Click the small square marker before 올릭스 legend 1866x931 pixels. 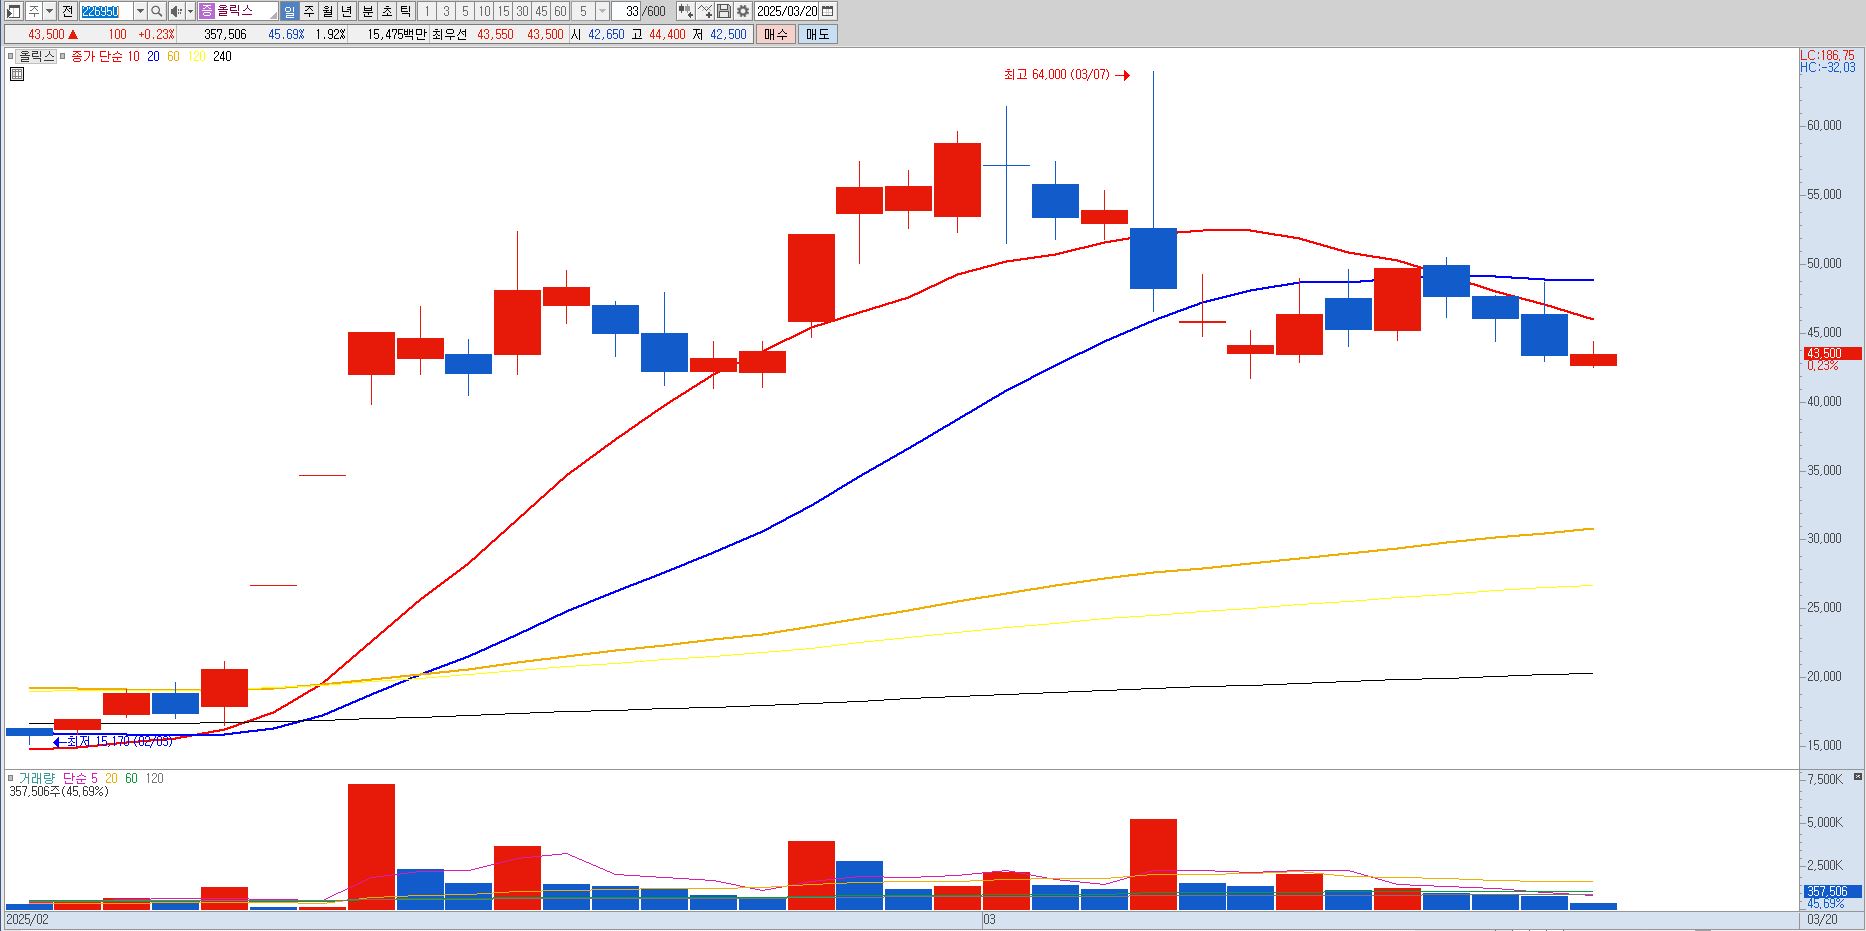11,56
